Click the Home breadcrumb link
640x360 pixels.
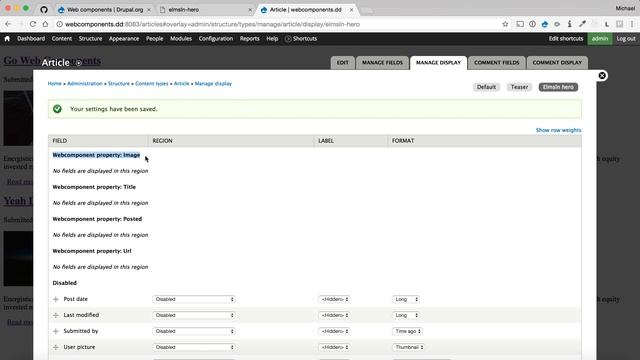point(54,84)
